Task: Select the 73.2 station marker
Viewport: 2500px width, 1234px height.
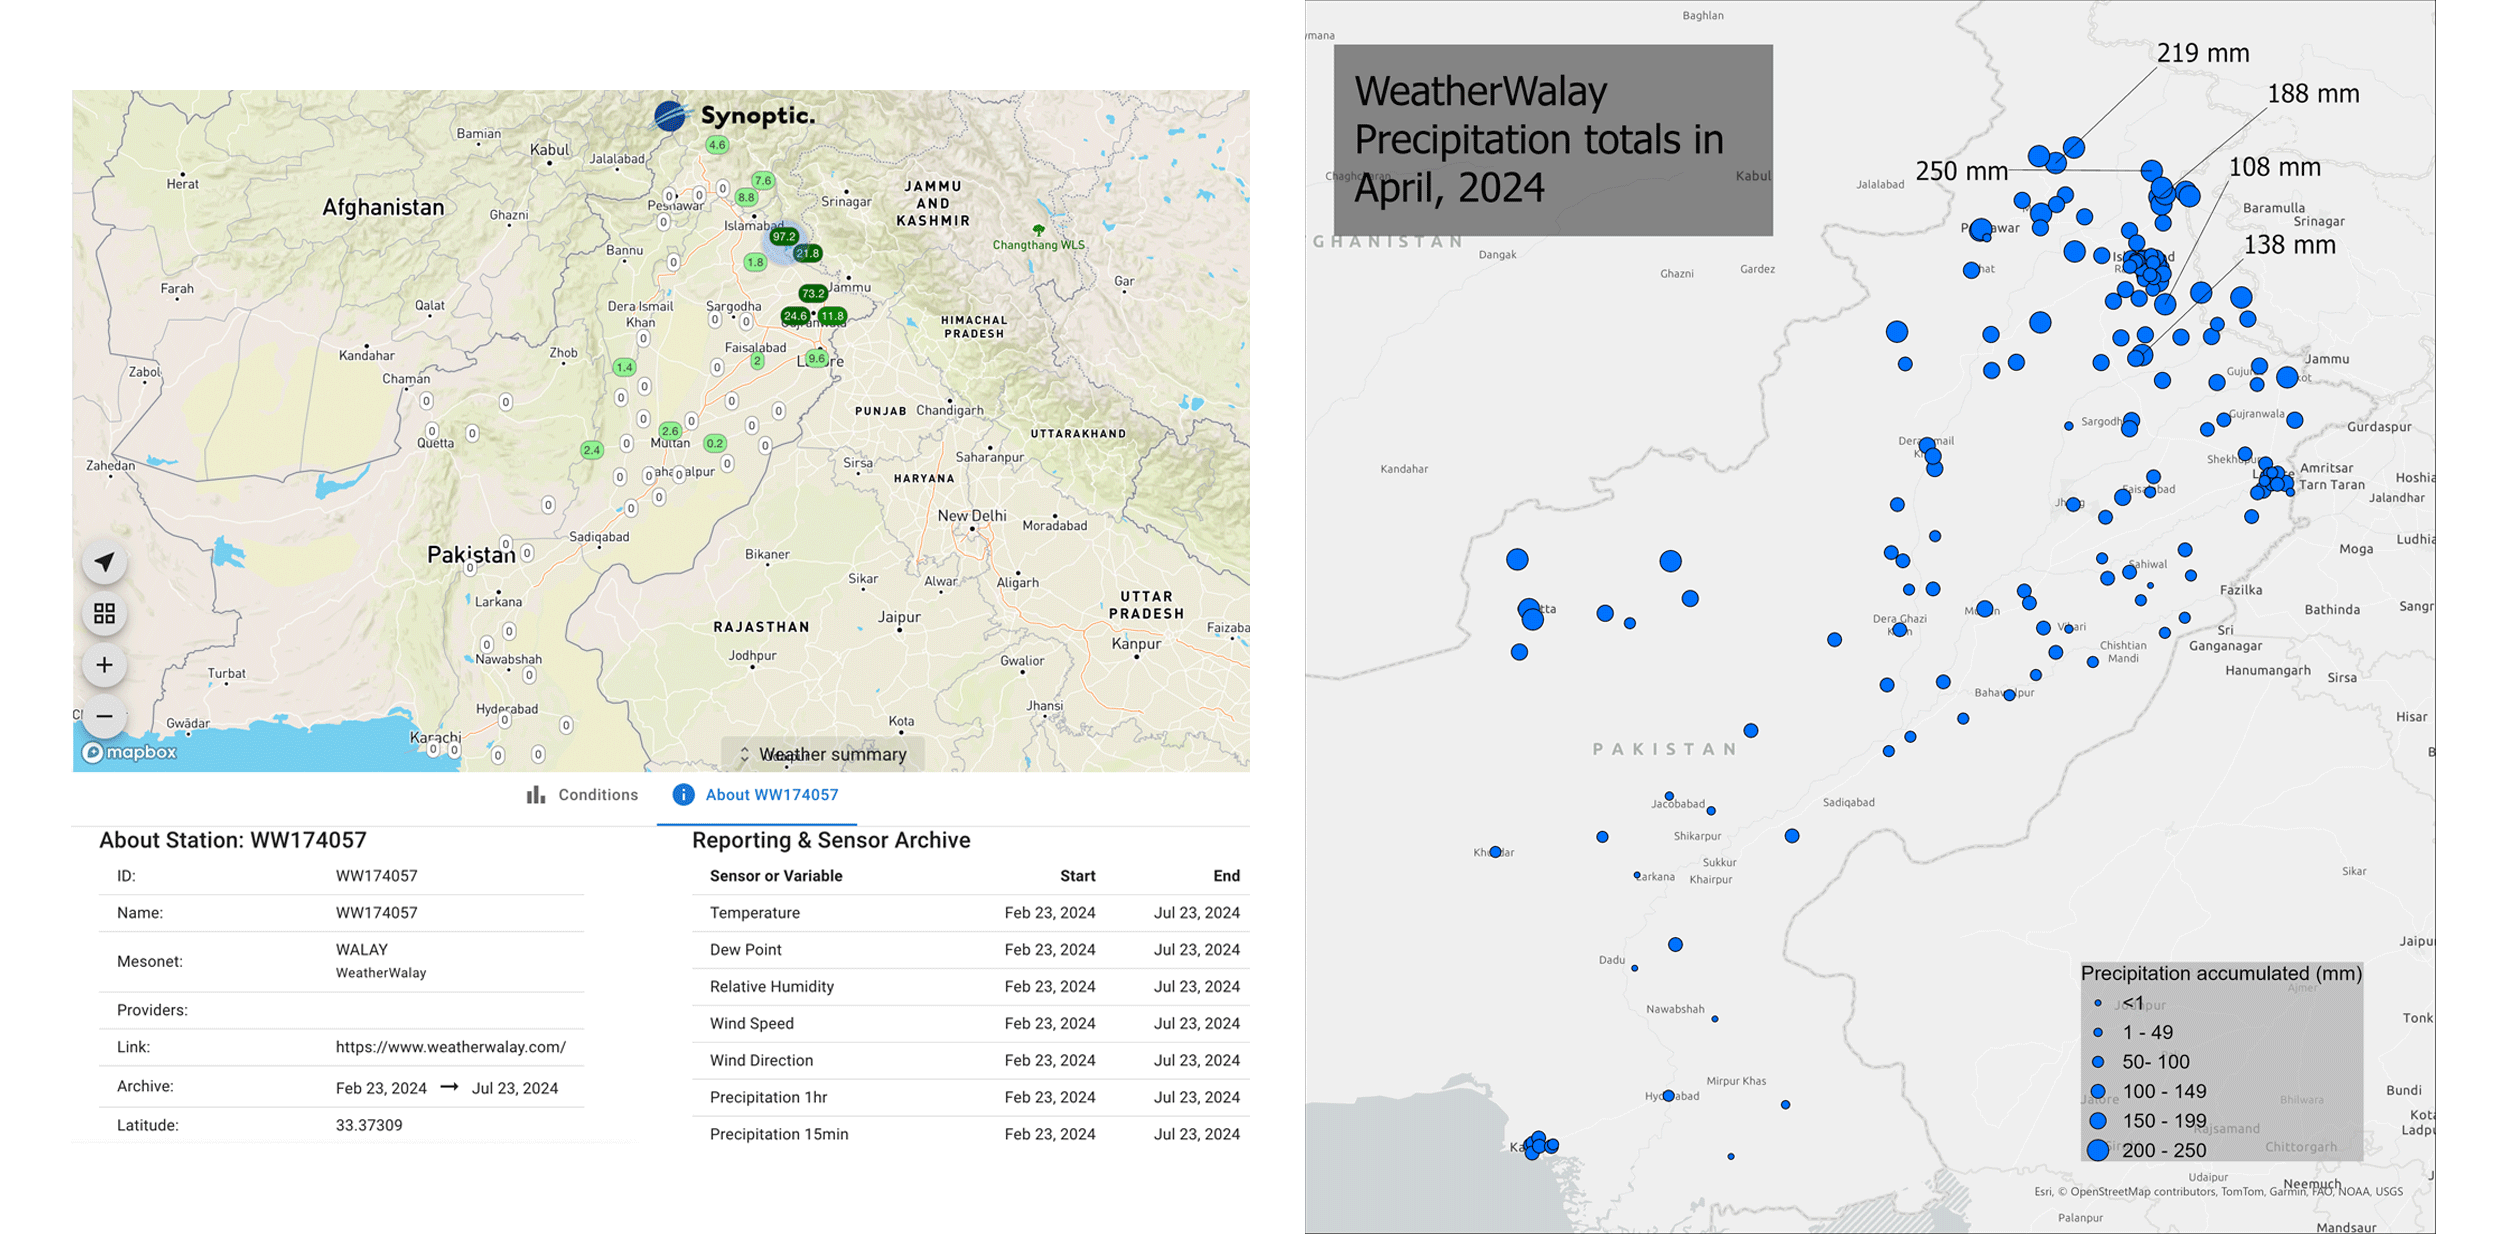Action: [813, 293]
